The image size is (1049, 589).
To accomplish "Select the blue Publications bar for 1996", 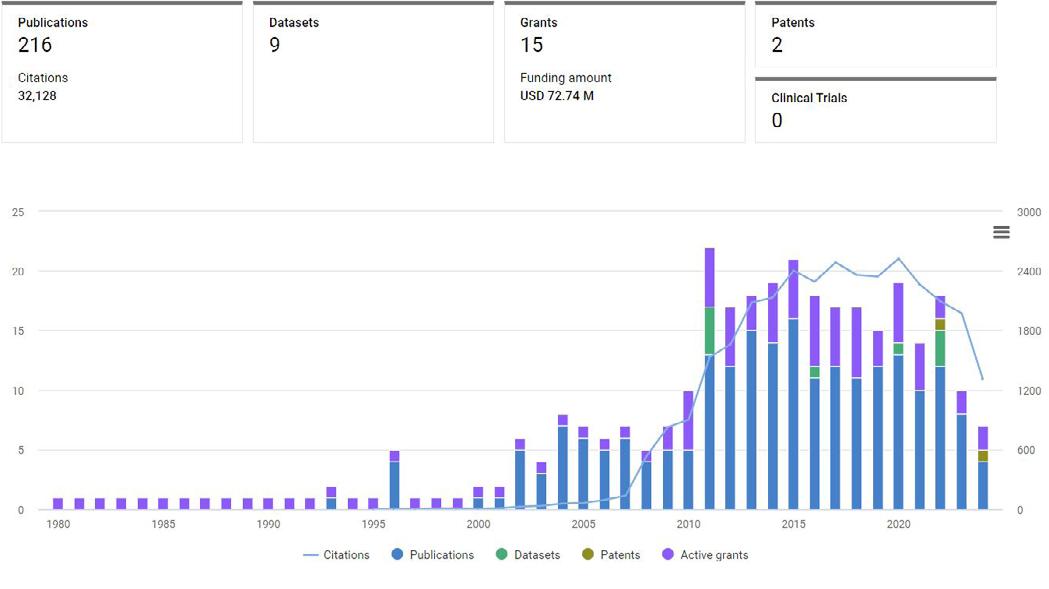I will click(x=395, y=486).
